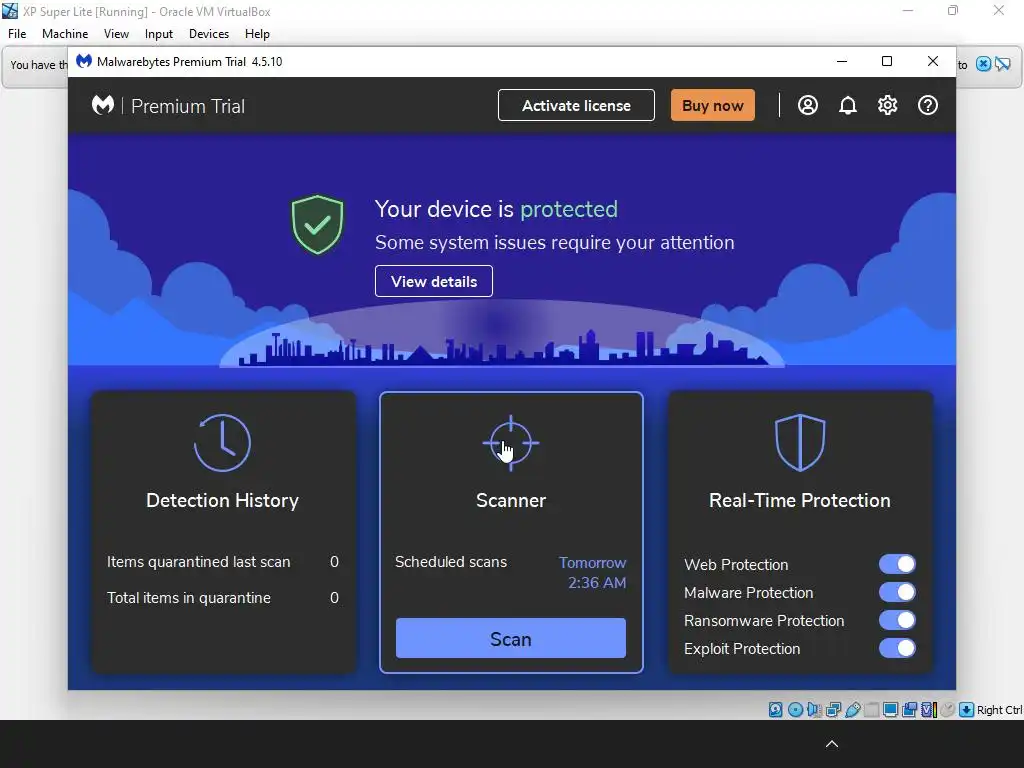
Task: Open the Machine menu
Action: [x=65, y=34]
